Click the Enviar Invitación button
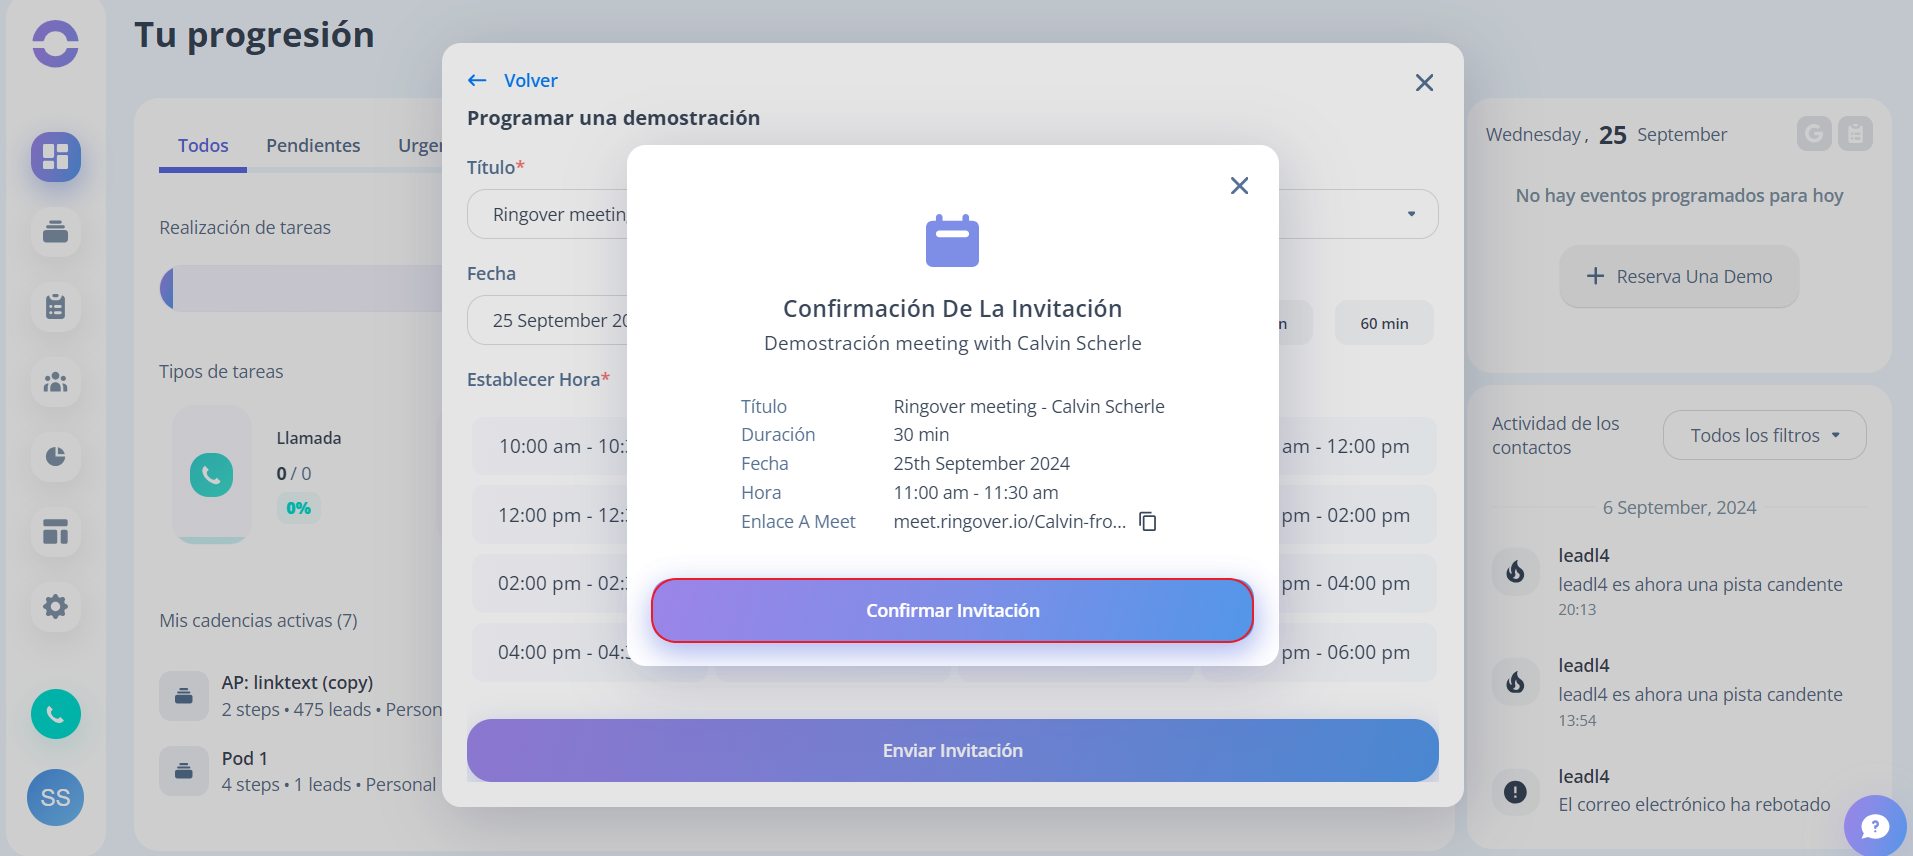This screenshot has width=1913, height=856. click(x=952, y=750)
